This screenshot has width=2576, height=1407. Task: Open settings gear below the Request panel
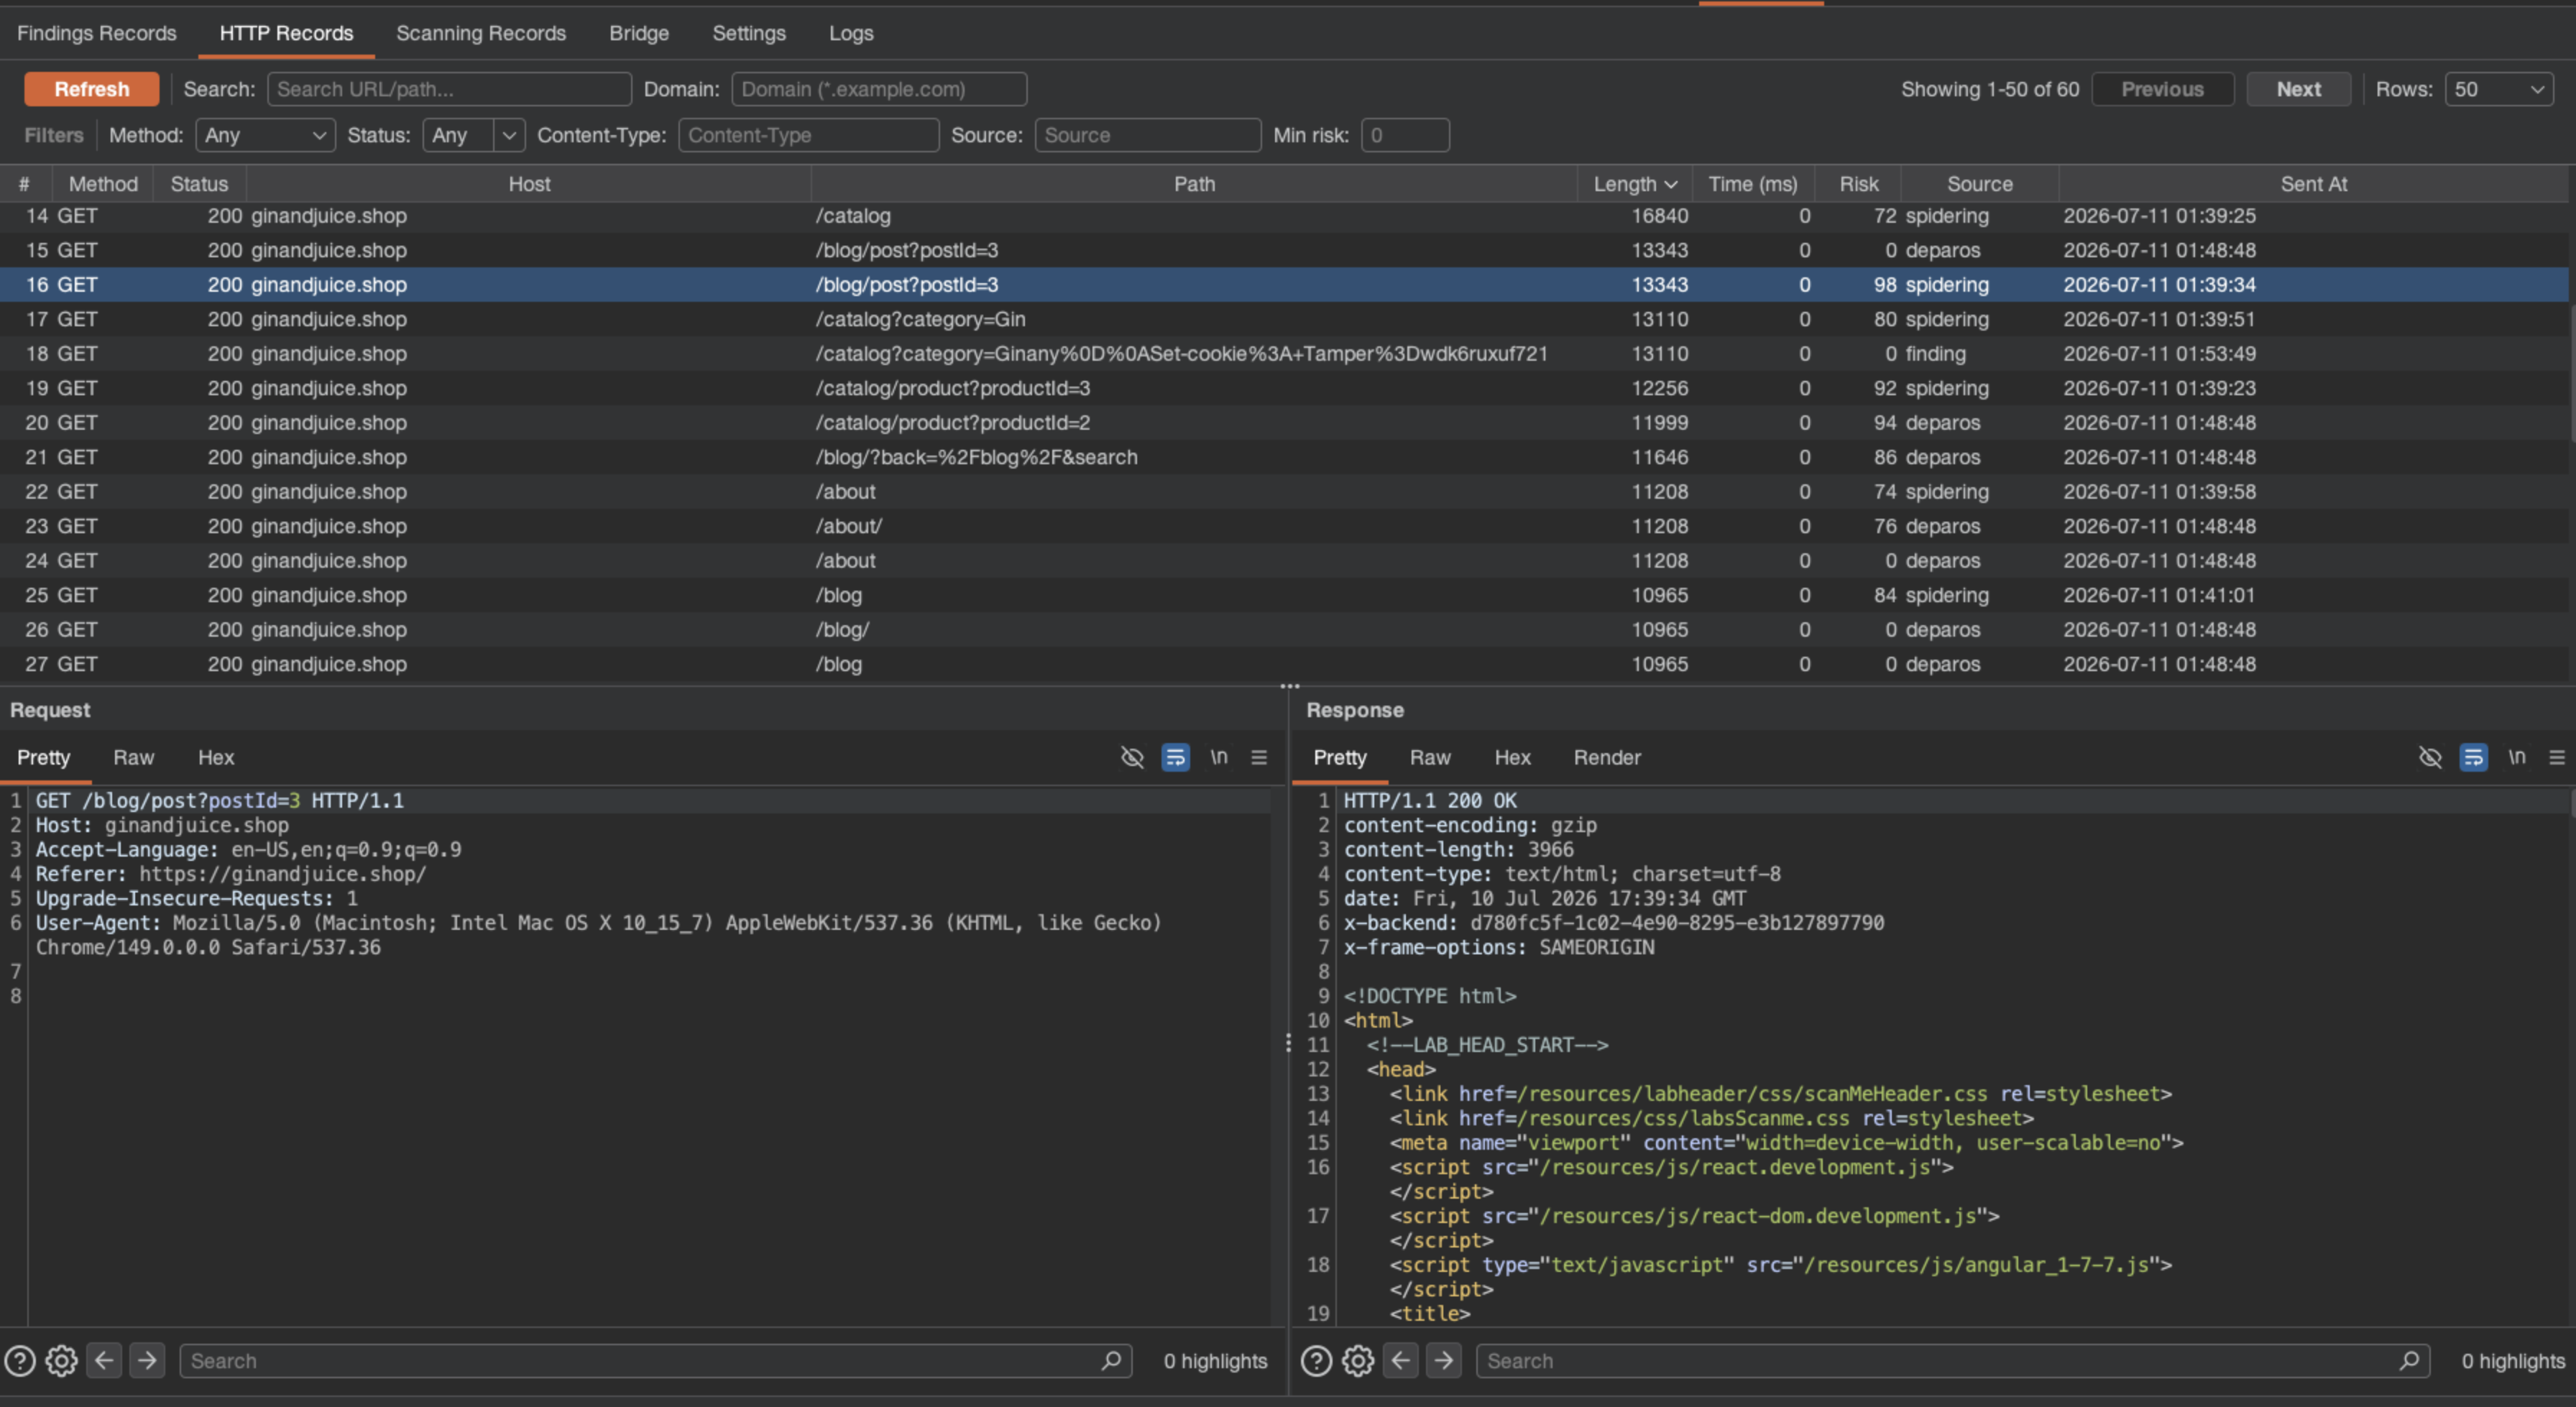coord(62,1361)
